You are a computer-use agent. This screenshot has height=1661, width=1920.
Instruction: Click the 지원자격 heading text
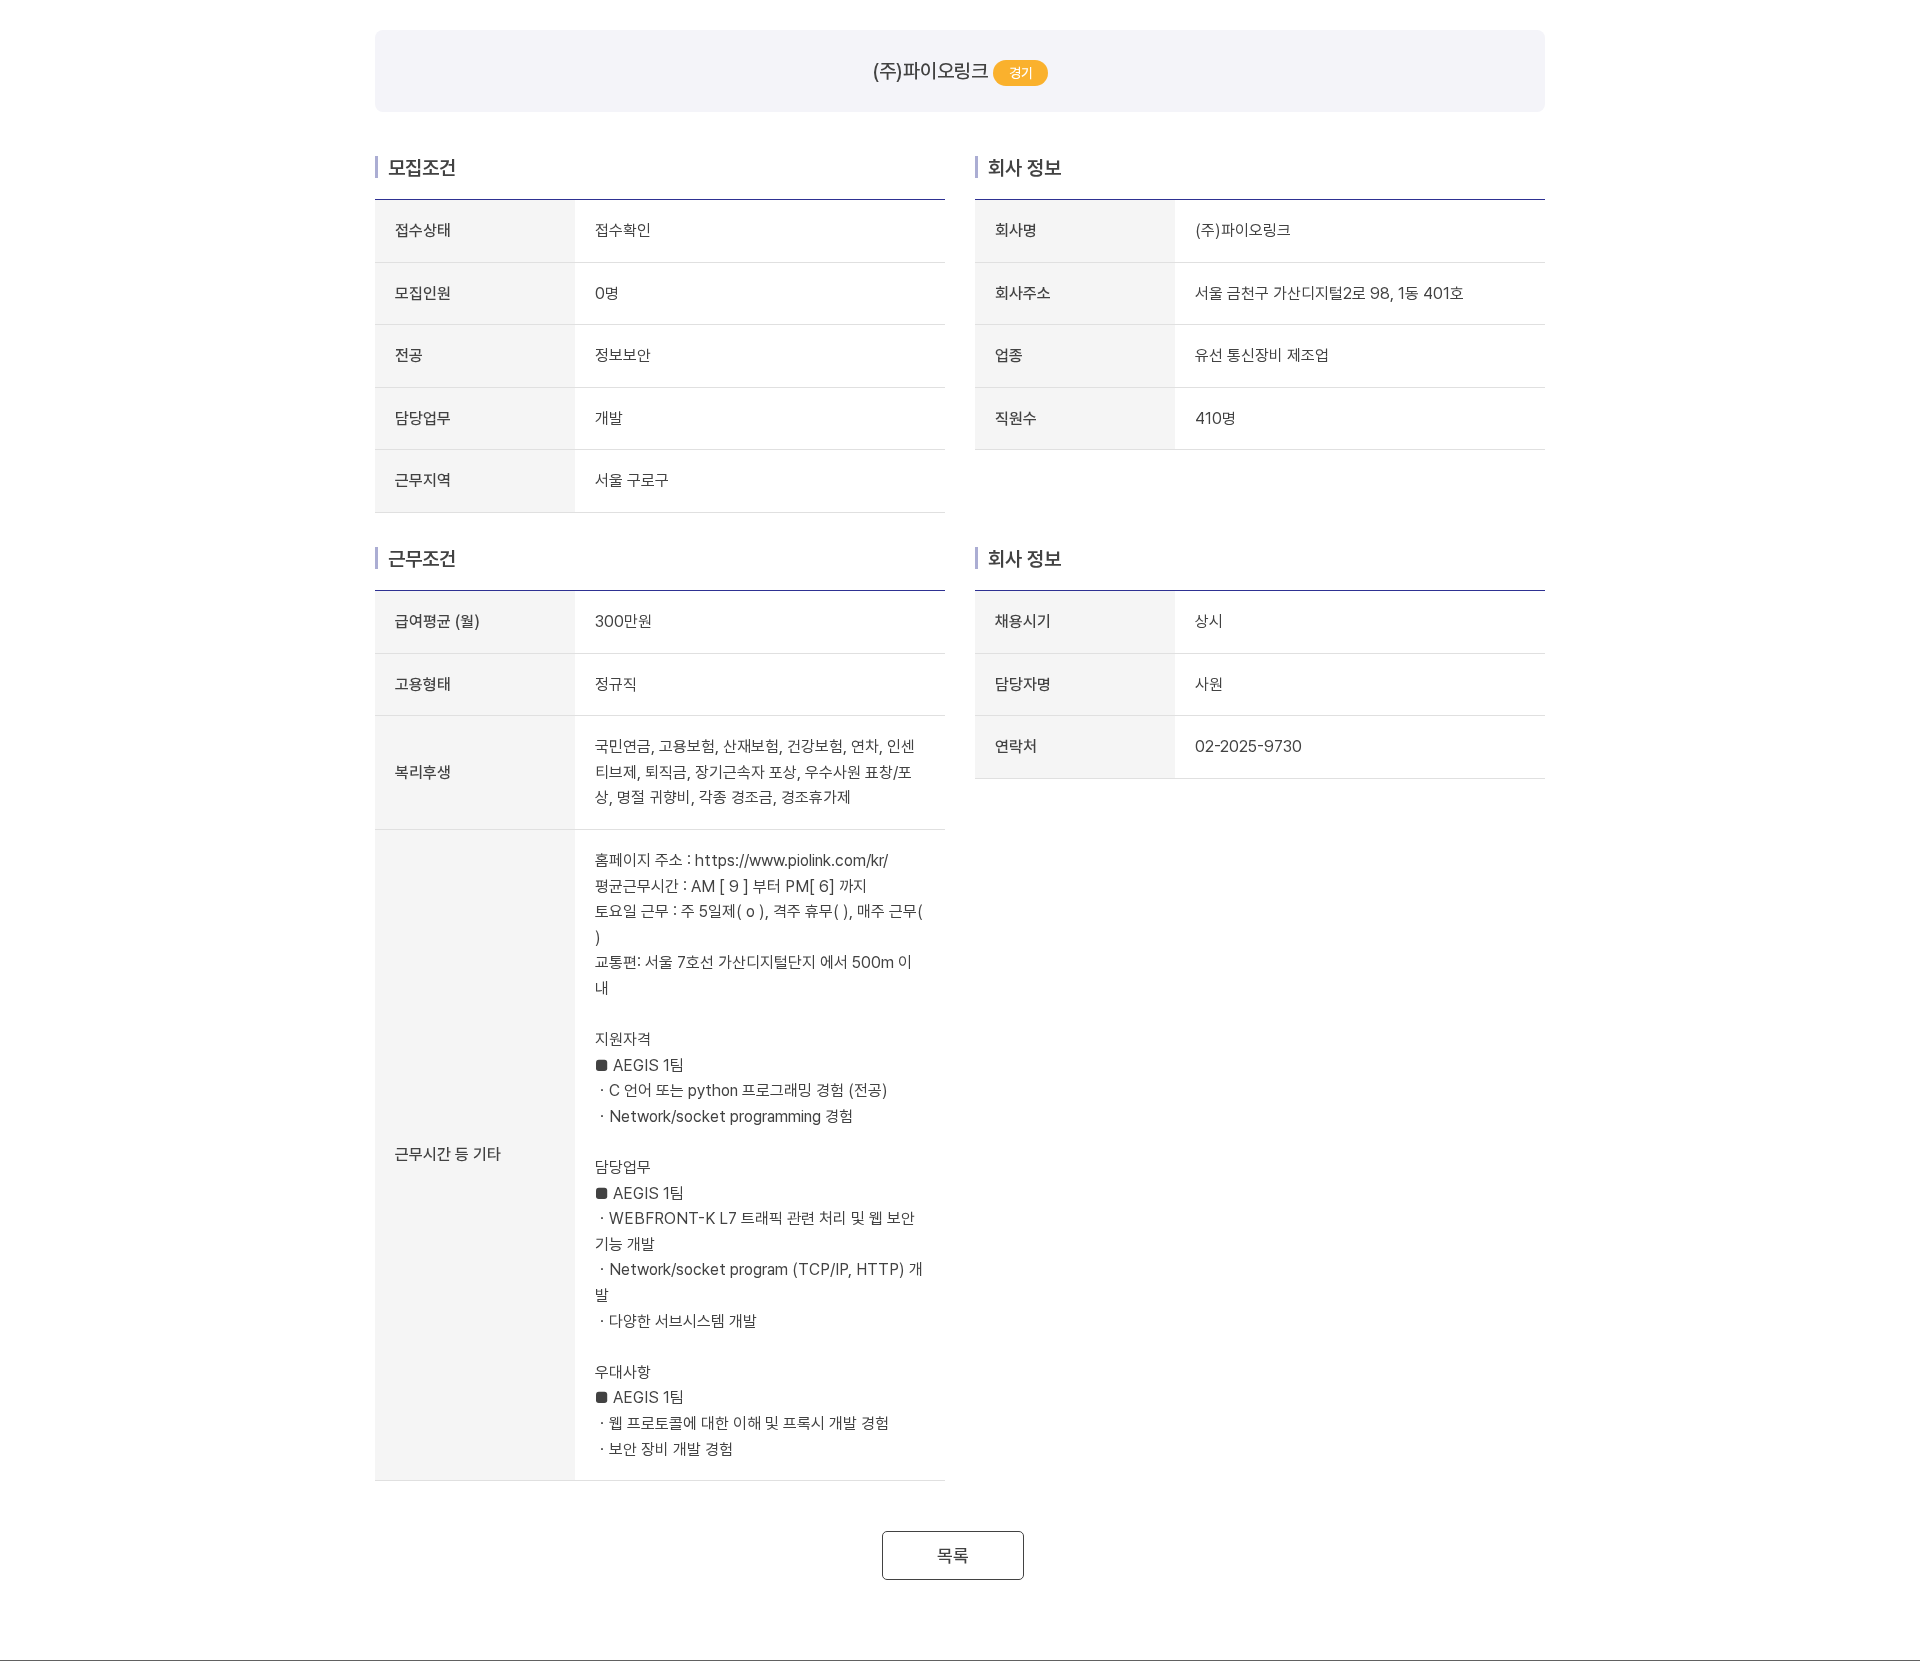(622, 1039)
